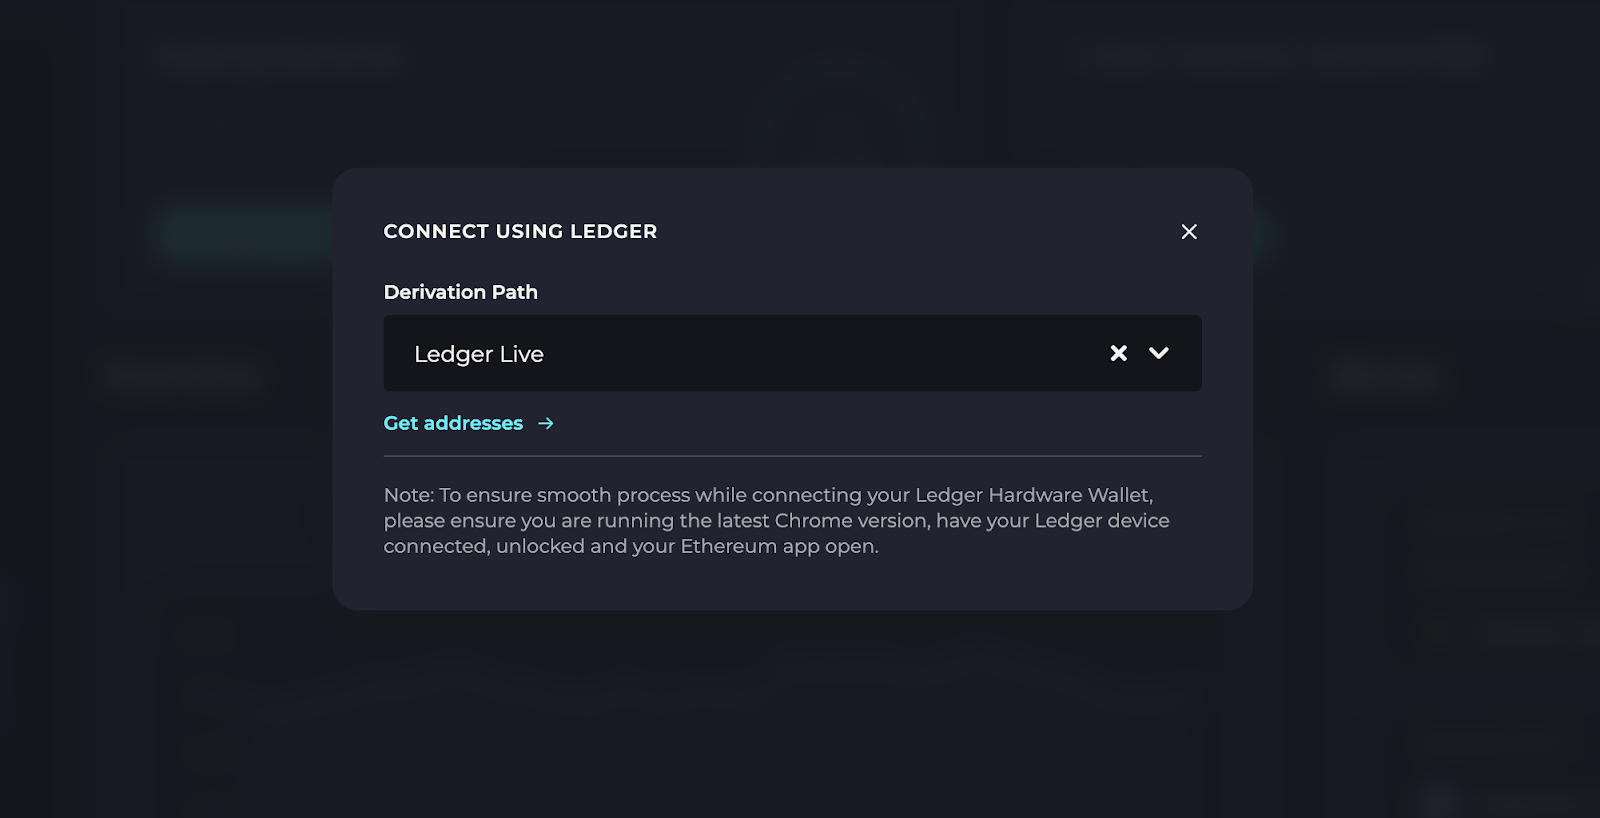Click the CONNECT USING LEDGER title

pyautogui.click(x=520, y=231)
